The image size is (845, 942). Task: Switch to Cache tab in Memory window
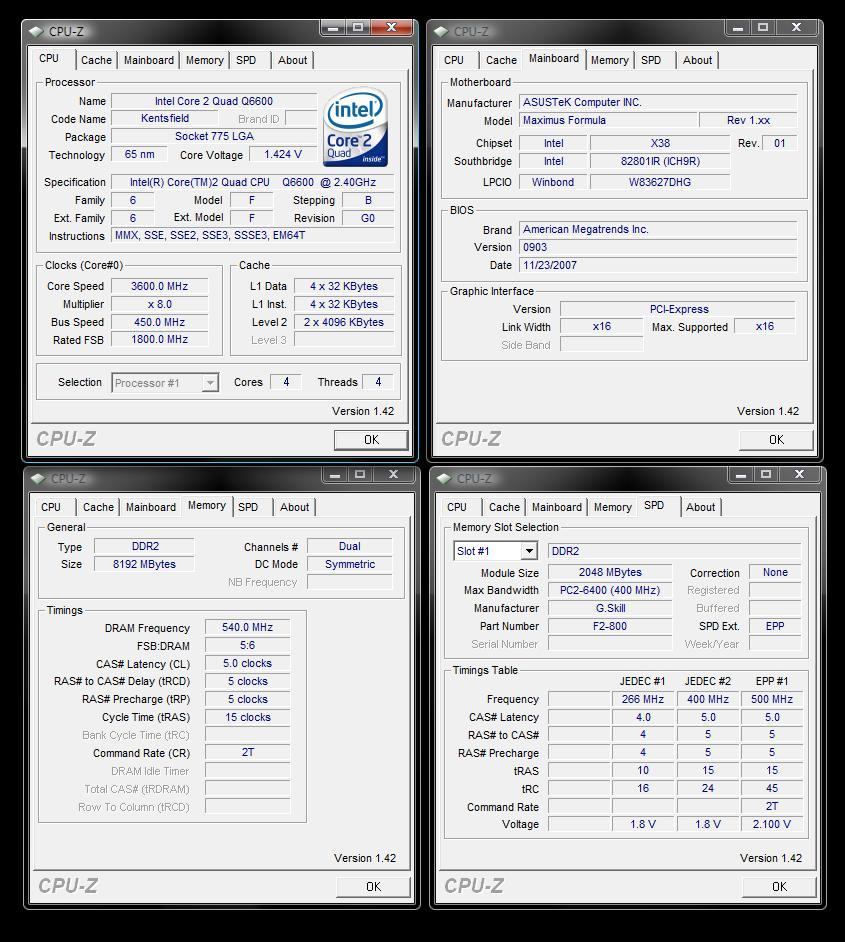click(x=98, y=507)
